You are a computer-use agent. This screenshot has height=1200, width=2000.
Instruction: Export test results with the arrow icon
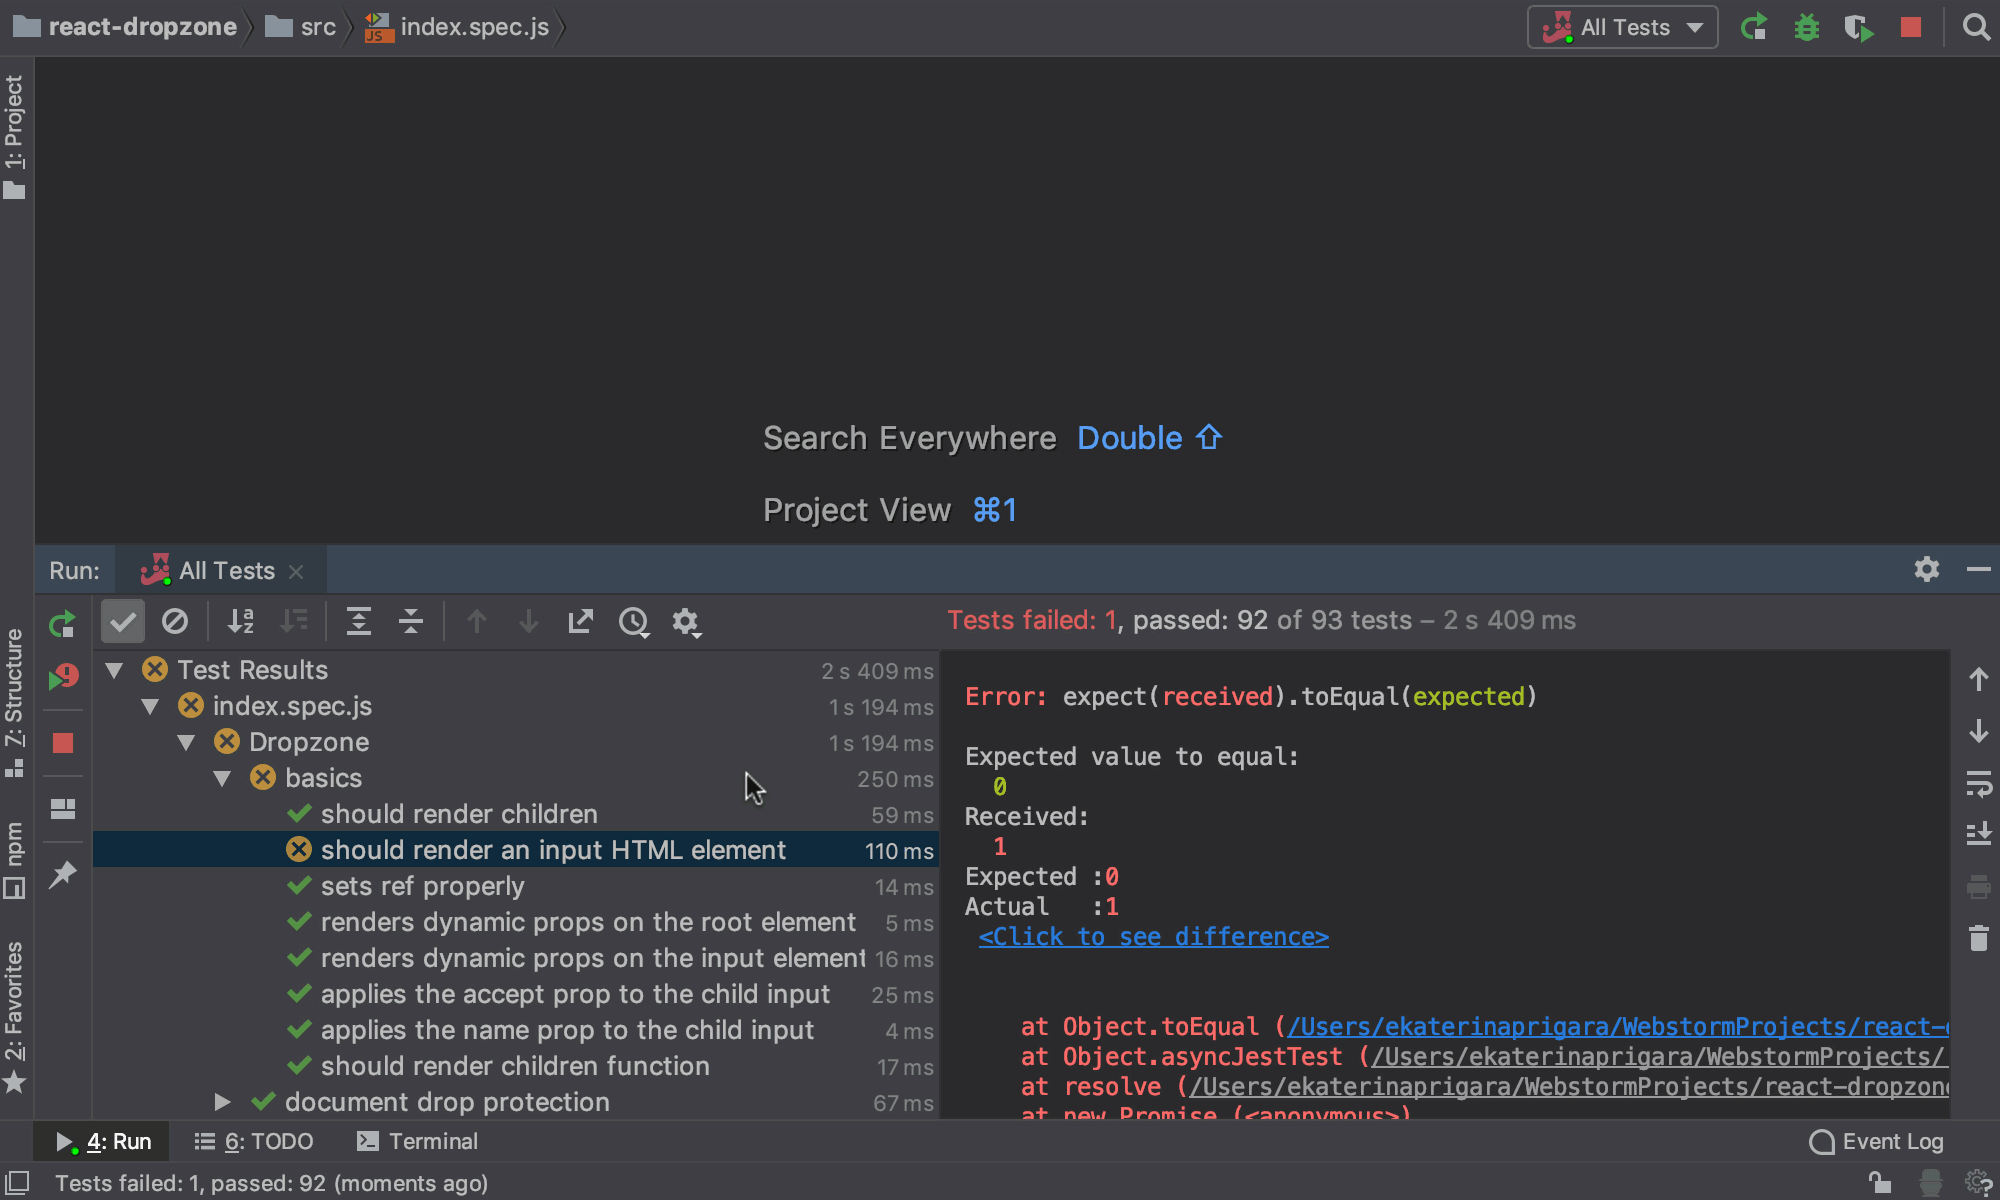pyautogui.click(x=580, y=621)
